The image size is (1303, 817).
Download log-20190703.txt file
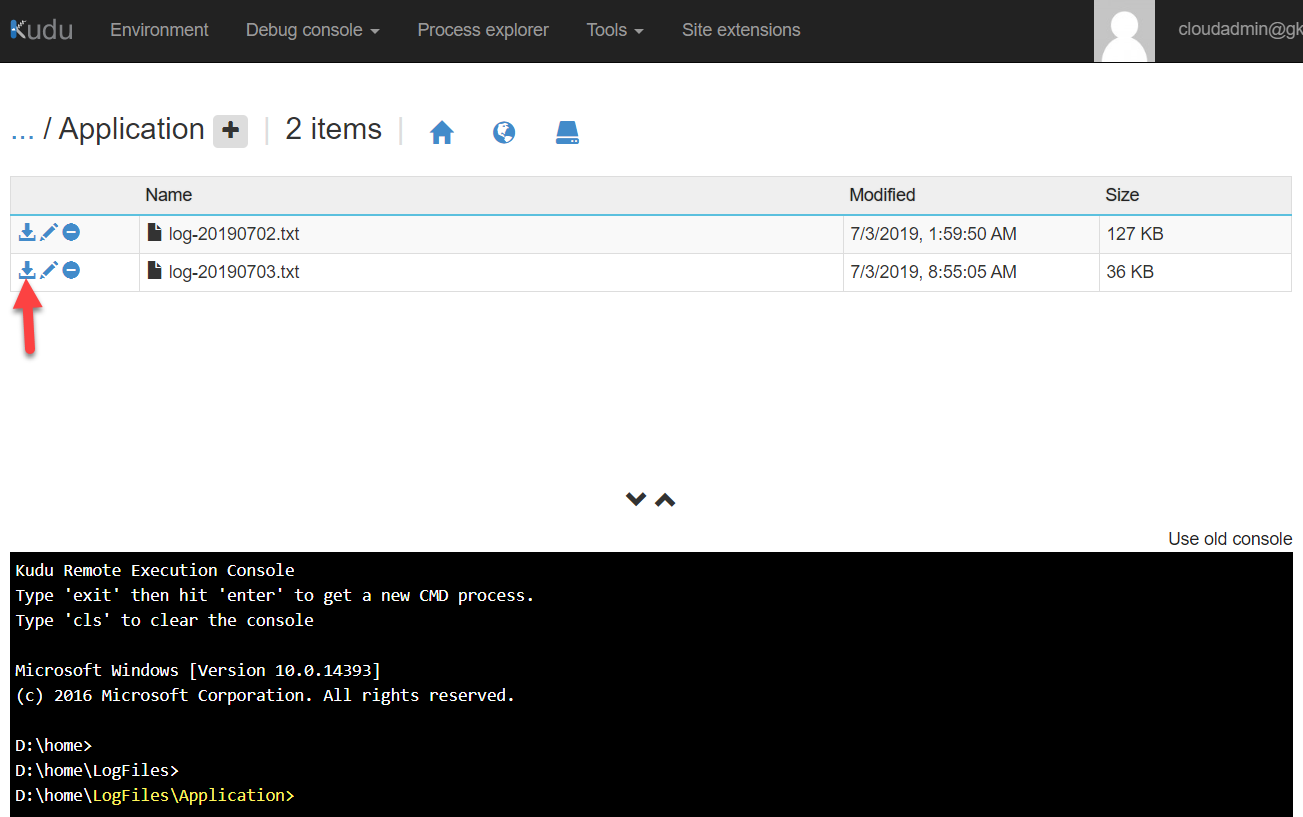pyautogui.click(x=27, y=271)
